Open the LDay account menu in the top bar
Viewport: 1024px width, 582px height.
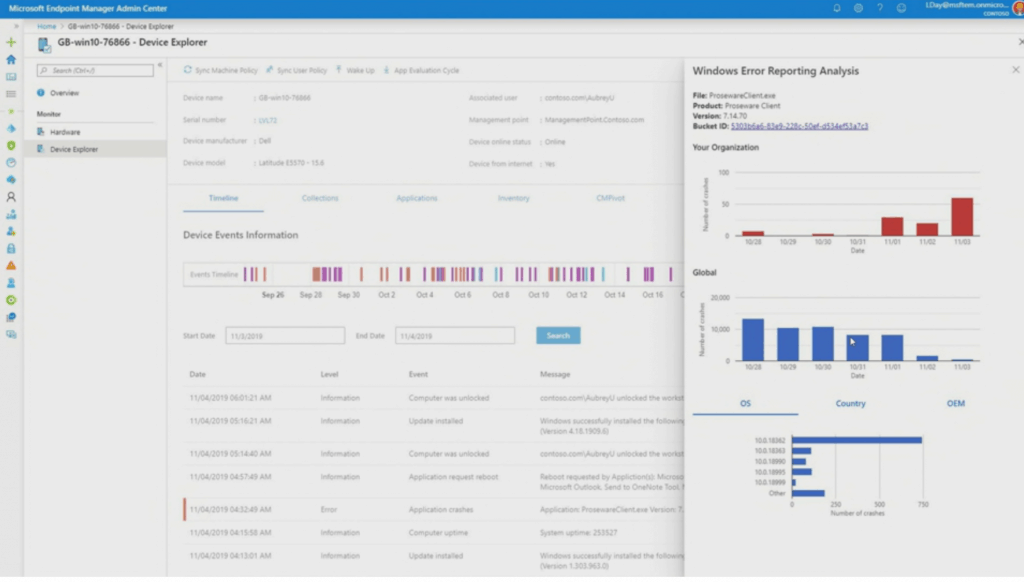click(973, 8)
